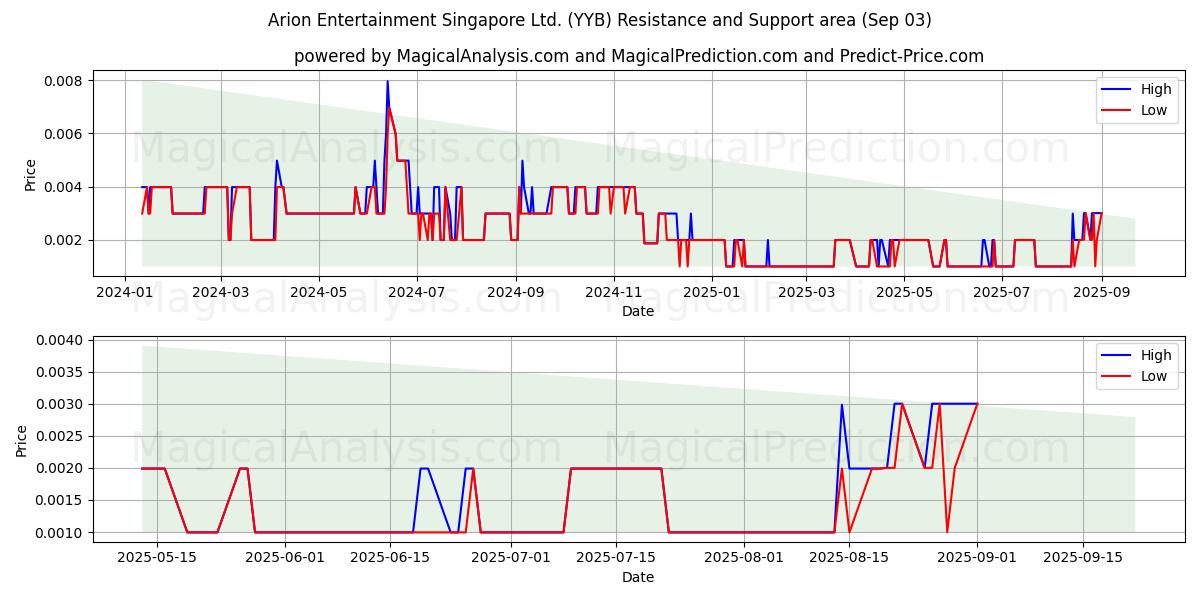Click the '2025-07' x-axis tick label
The image size is (1200, 600).
(1002, 292)
